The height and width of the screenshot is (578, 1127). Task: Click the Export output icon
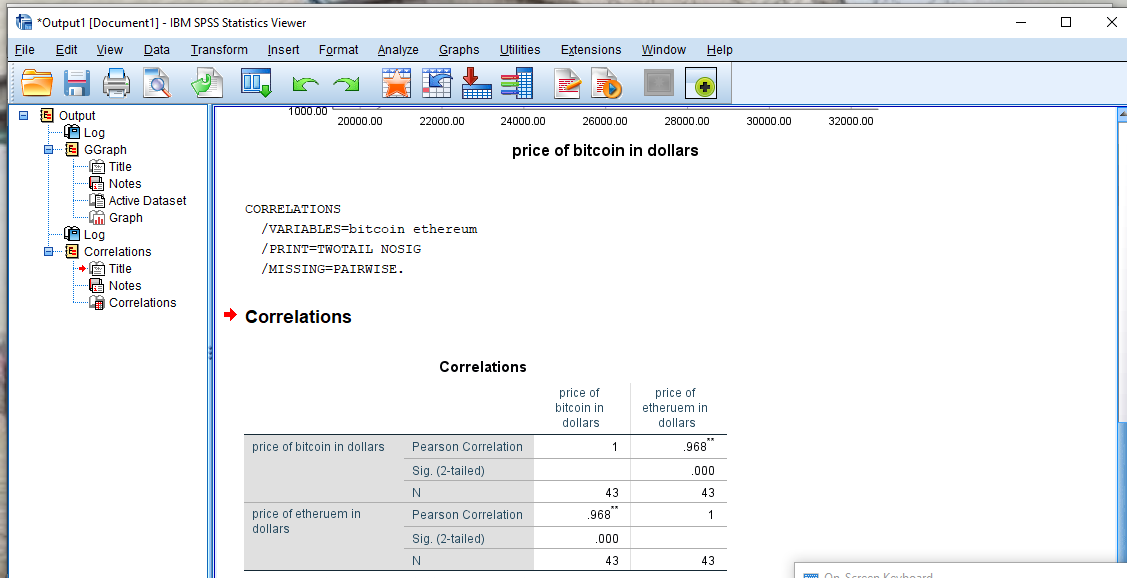click(208, 83)
